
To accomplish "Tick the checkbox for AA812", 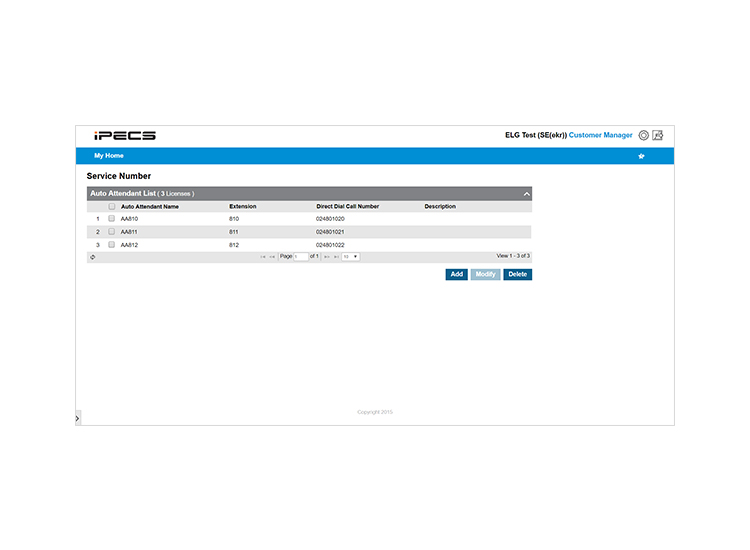I will [x=111, y=244].
